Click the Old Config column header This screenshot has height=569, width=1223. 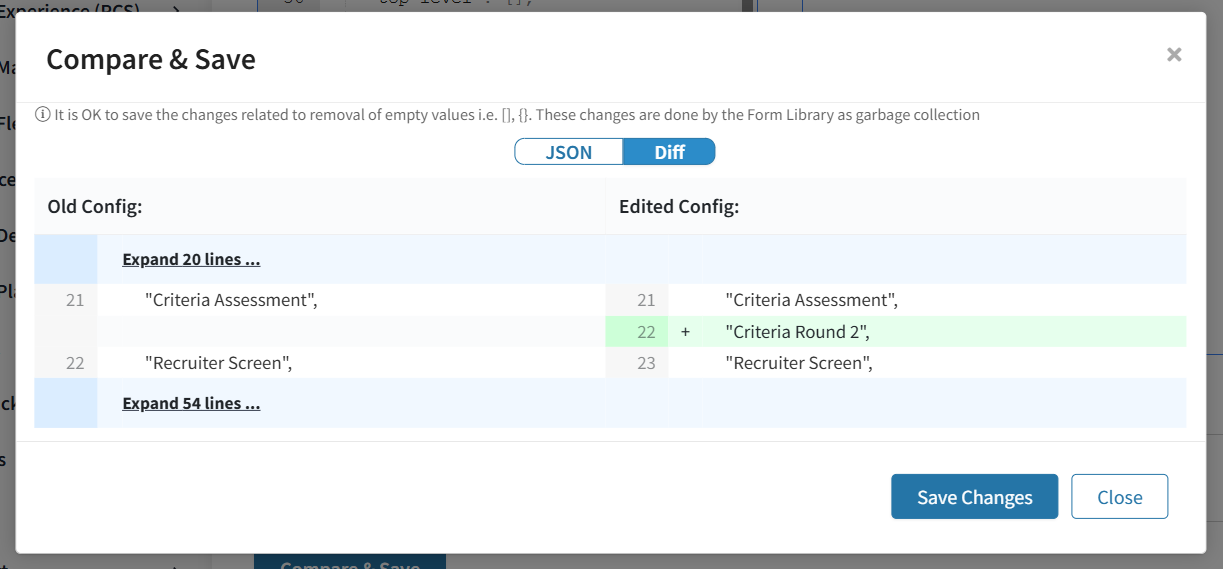click(95, 208)
